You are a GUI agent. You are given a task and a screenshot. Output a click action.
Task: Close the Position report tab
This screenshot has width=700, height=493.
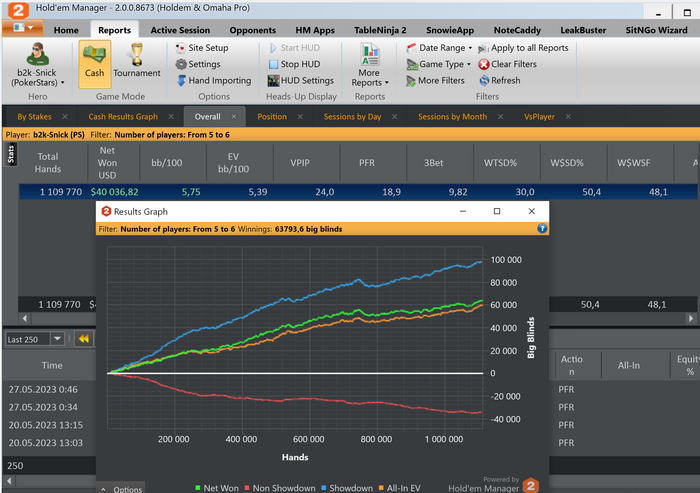click(x=300, y=117)
